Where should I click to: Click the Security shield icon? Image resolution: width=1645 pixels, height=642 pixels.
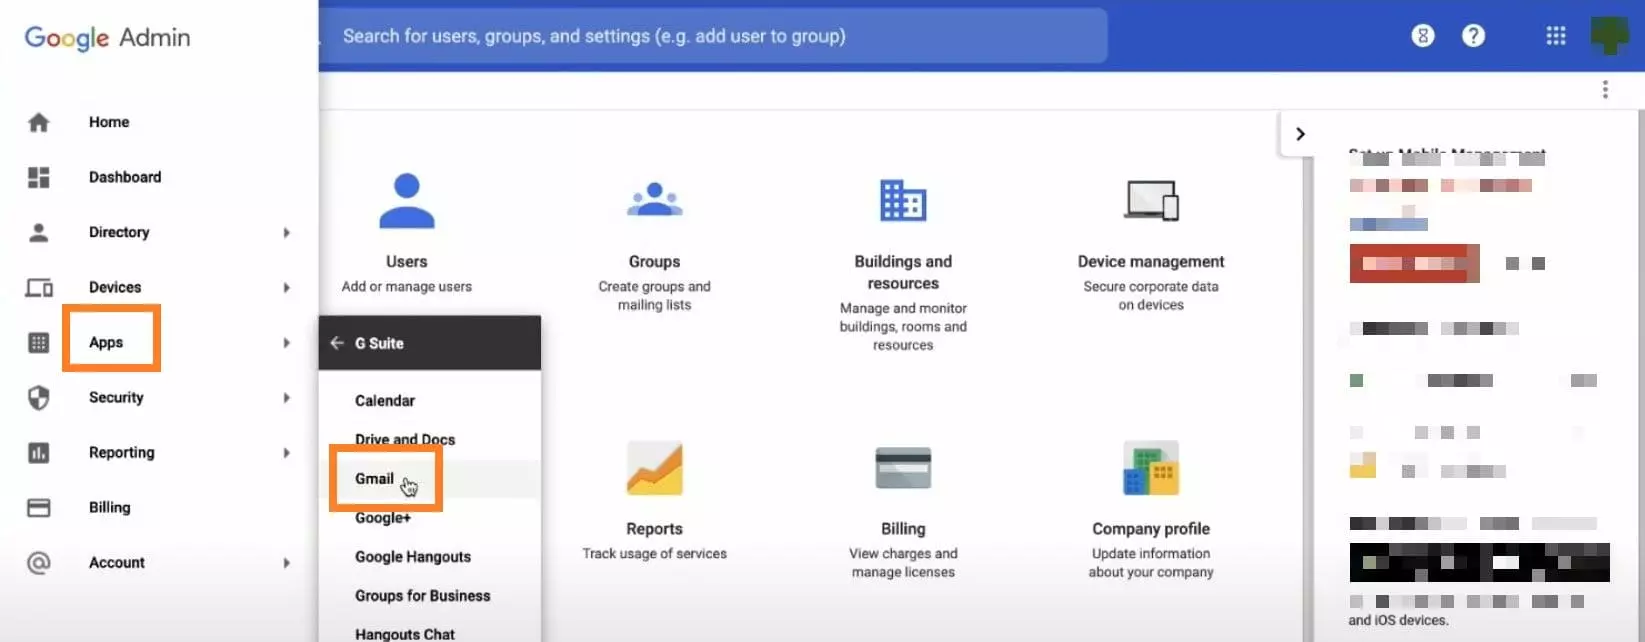(x=38, y=398)
